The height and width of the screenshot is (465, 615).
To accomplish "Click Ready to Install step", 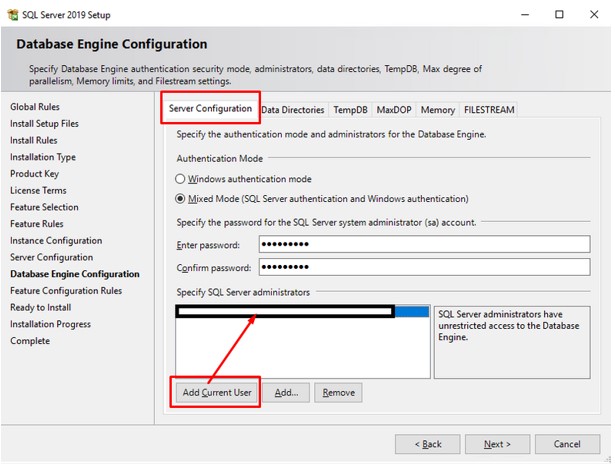I will [x=41, y=307].
